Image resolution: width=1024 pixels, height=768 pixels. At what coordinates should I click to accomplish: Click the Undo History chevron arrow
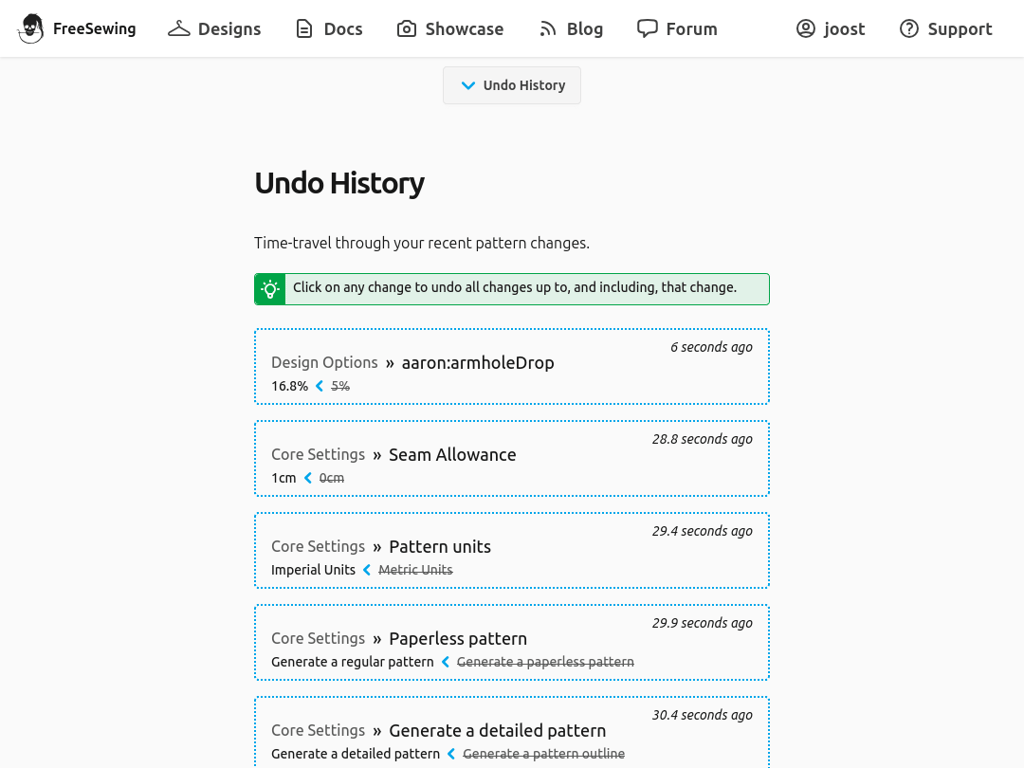point(468,86)
